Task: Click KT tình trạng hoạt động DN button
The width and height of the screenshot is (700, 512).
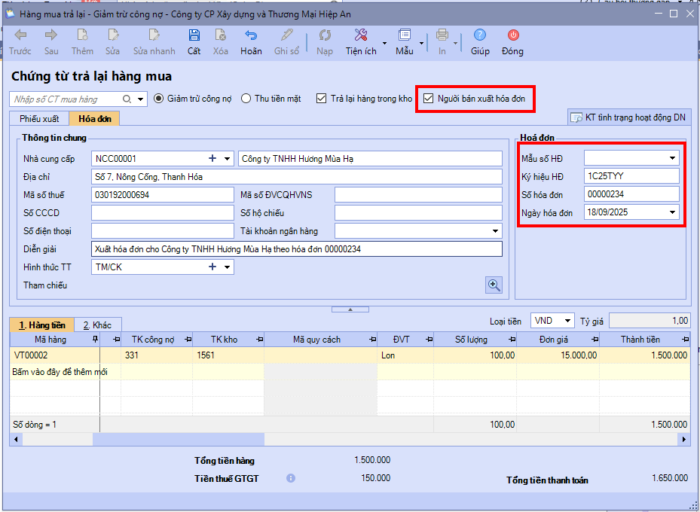Action: (628, 117)
